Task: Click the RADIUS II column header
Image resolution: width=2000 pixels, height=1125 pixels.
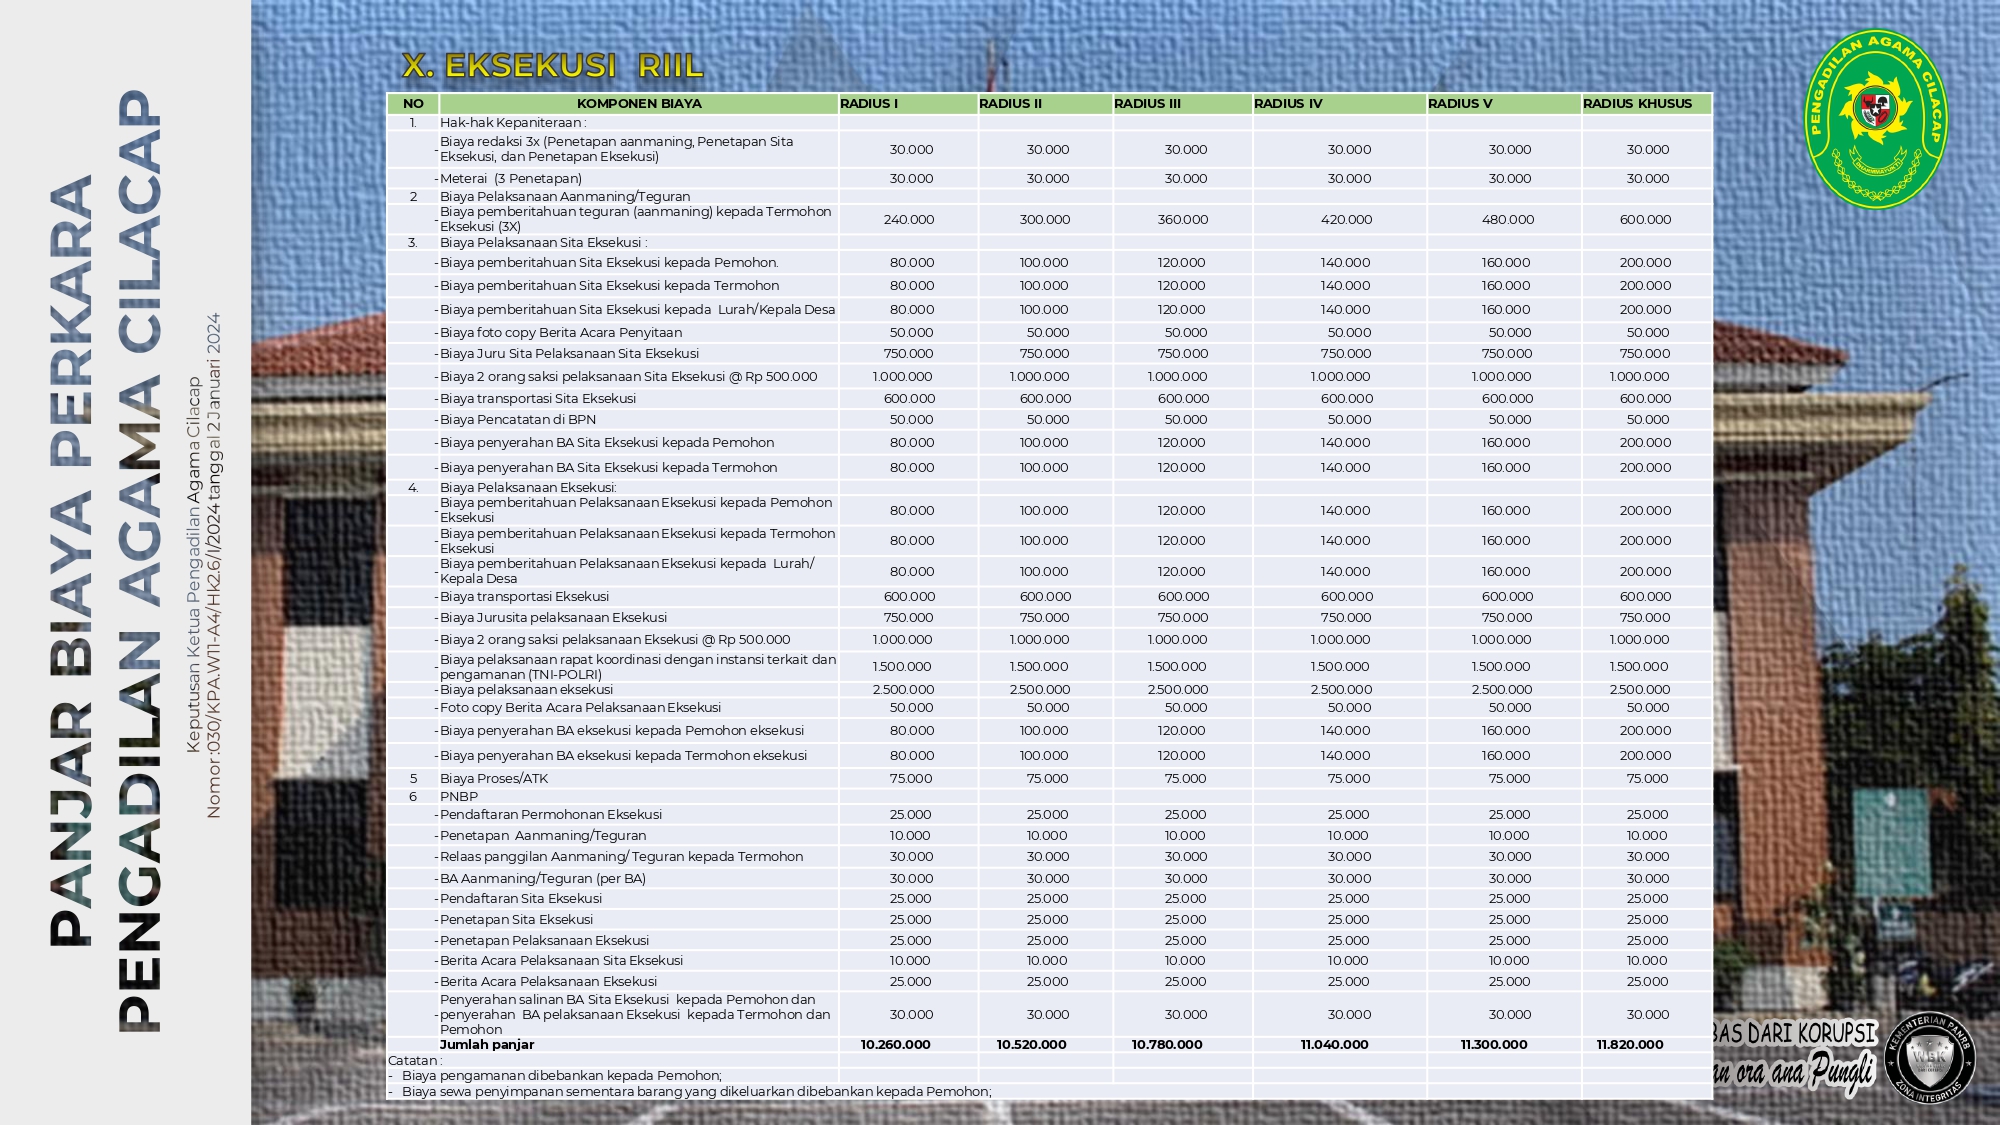Action: (x=1045, y=103)
